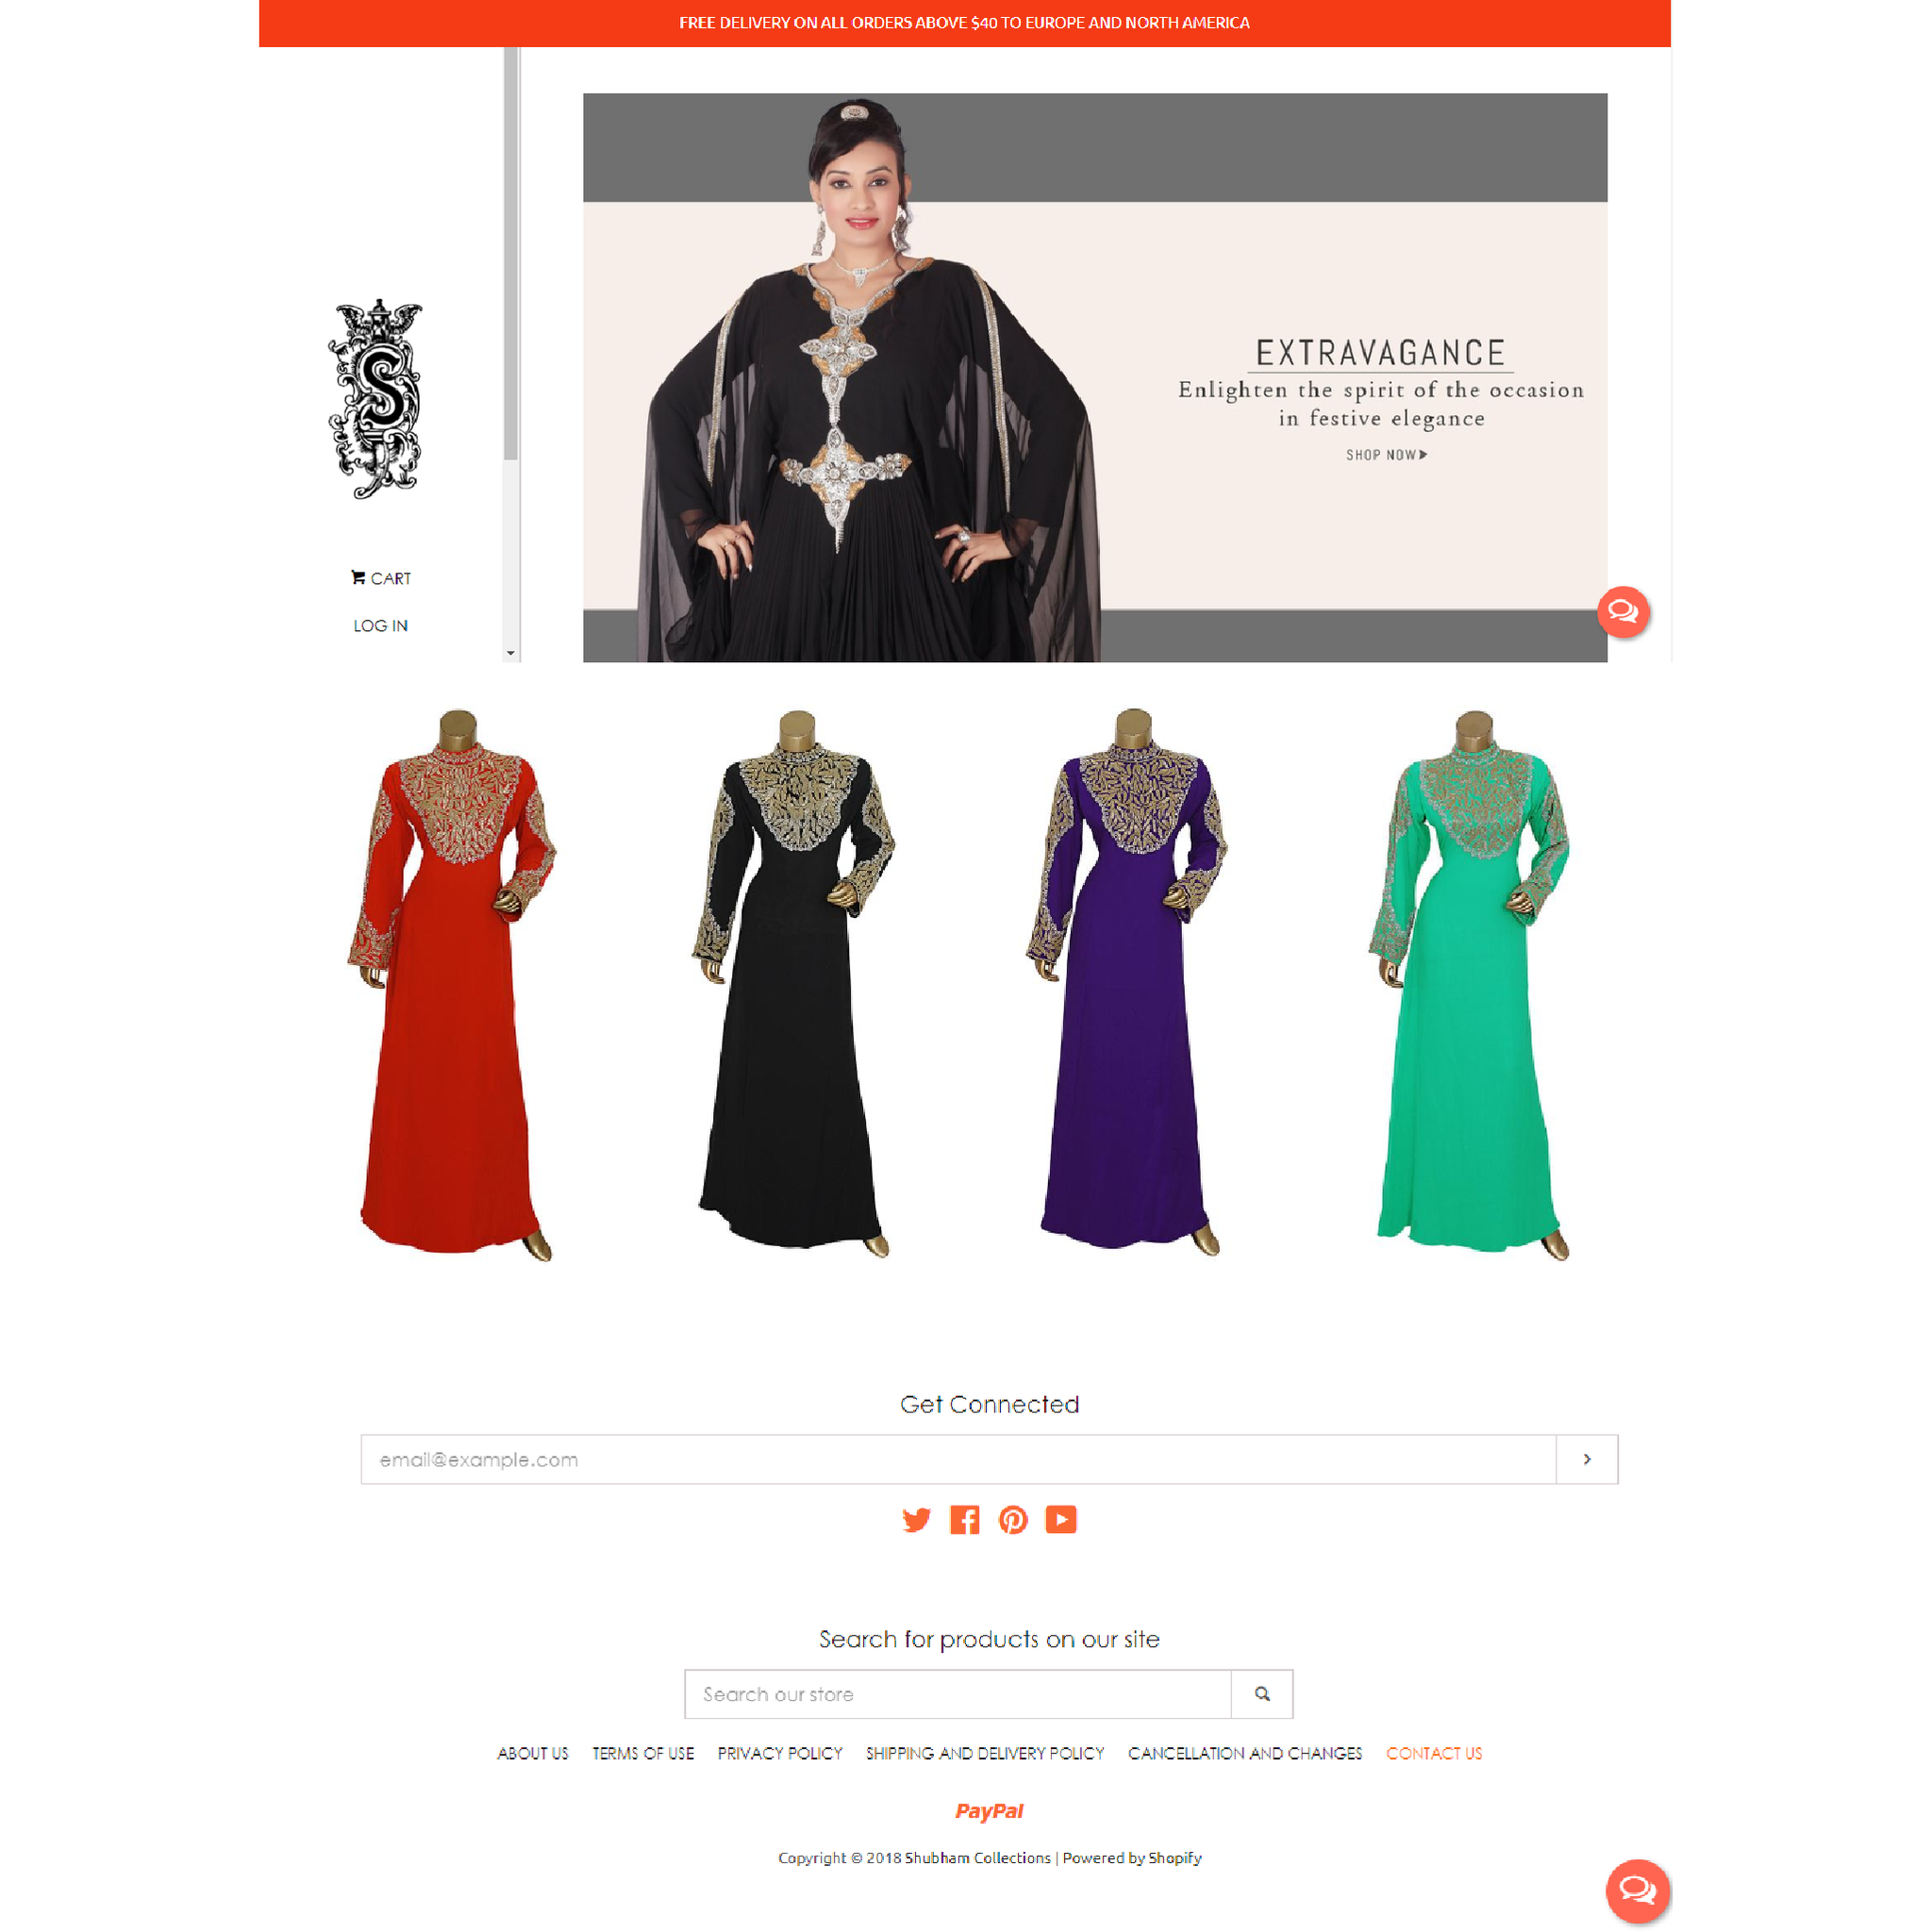Click the YouTube social media icon
The height and width of the screenshot is (1932, 1932).
click(1063, 1520)
